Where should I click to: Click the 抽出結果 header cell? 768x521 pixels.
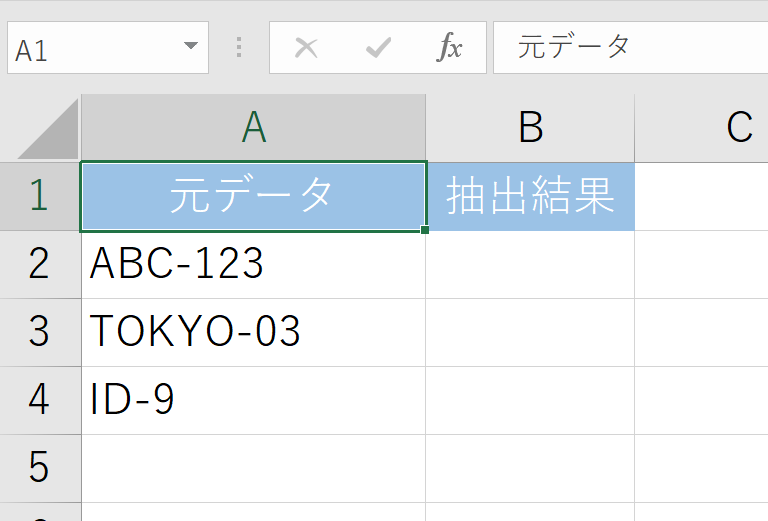click(530, 196)
